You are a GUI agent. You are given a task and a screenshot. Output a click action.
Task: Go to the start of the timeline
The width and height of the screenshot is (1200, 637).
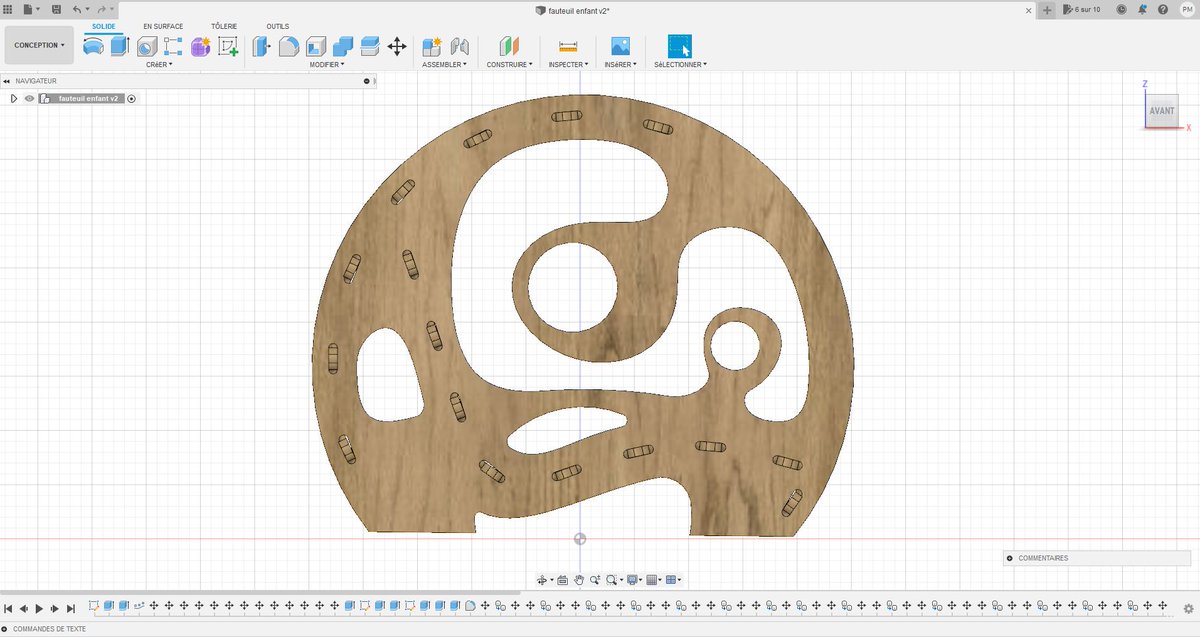pyautogui.click(x=8, y=608)
